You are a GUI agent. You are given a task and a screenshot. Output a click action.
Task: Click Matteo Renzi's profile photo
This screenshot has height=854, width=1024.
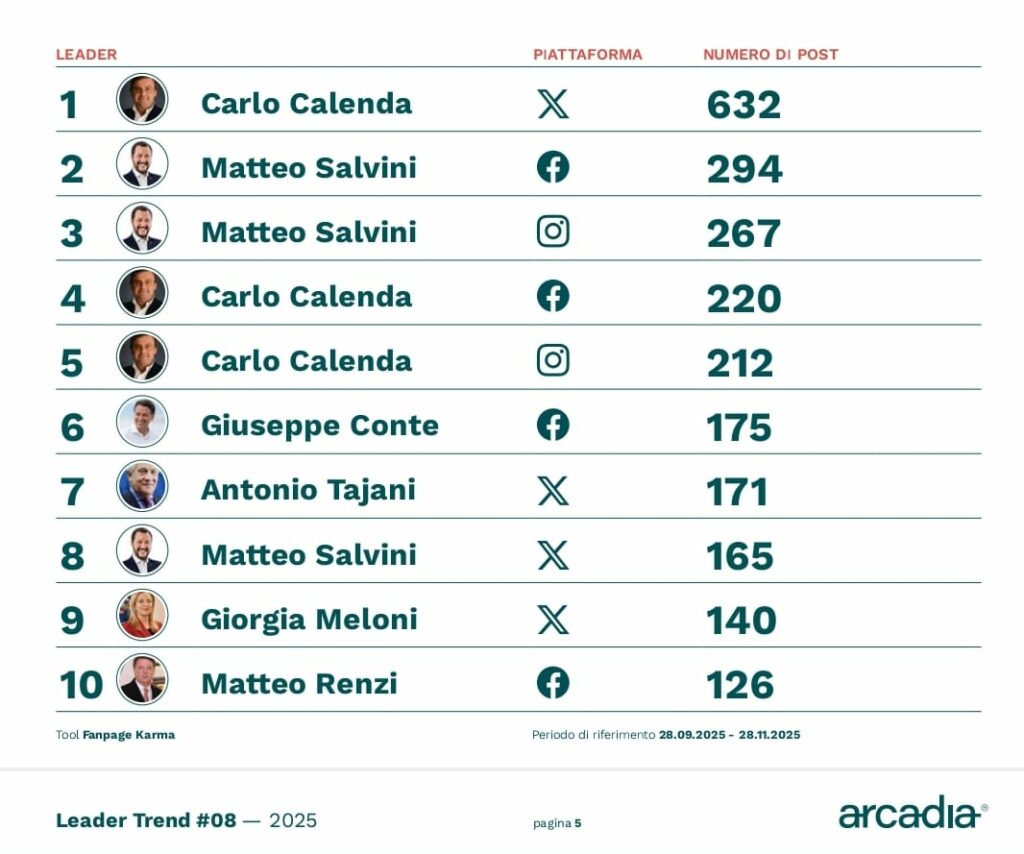point(142,680)
